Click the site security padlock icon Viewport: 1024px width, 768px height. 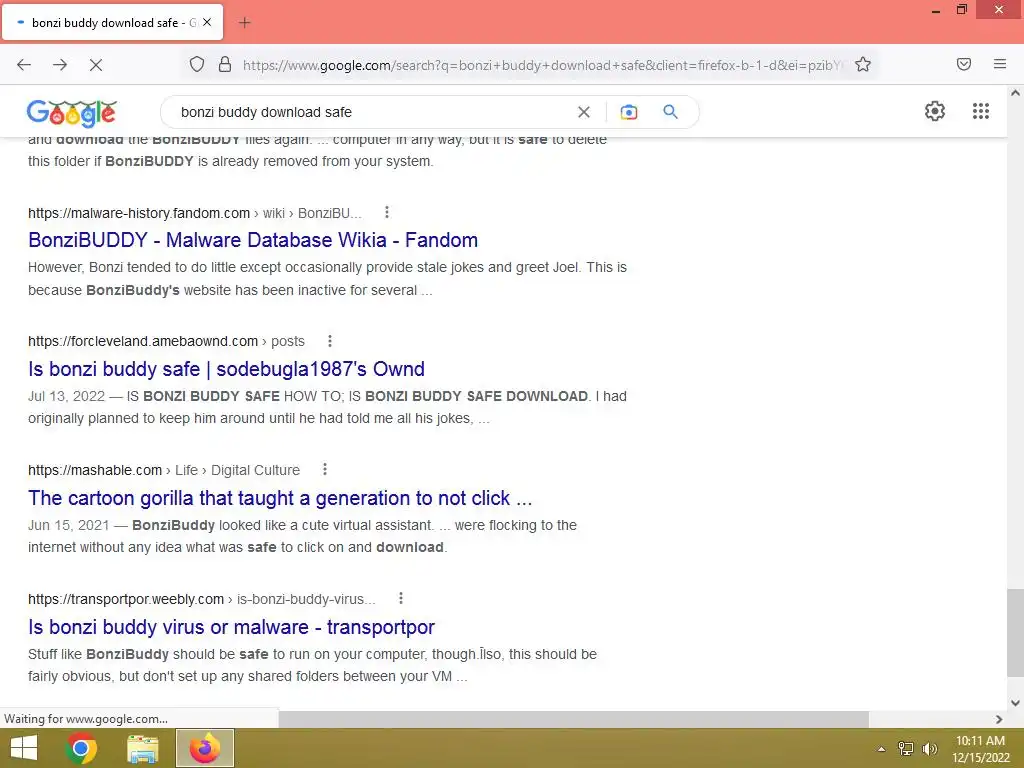point(225,64)
